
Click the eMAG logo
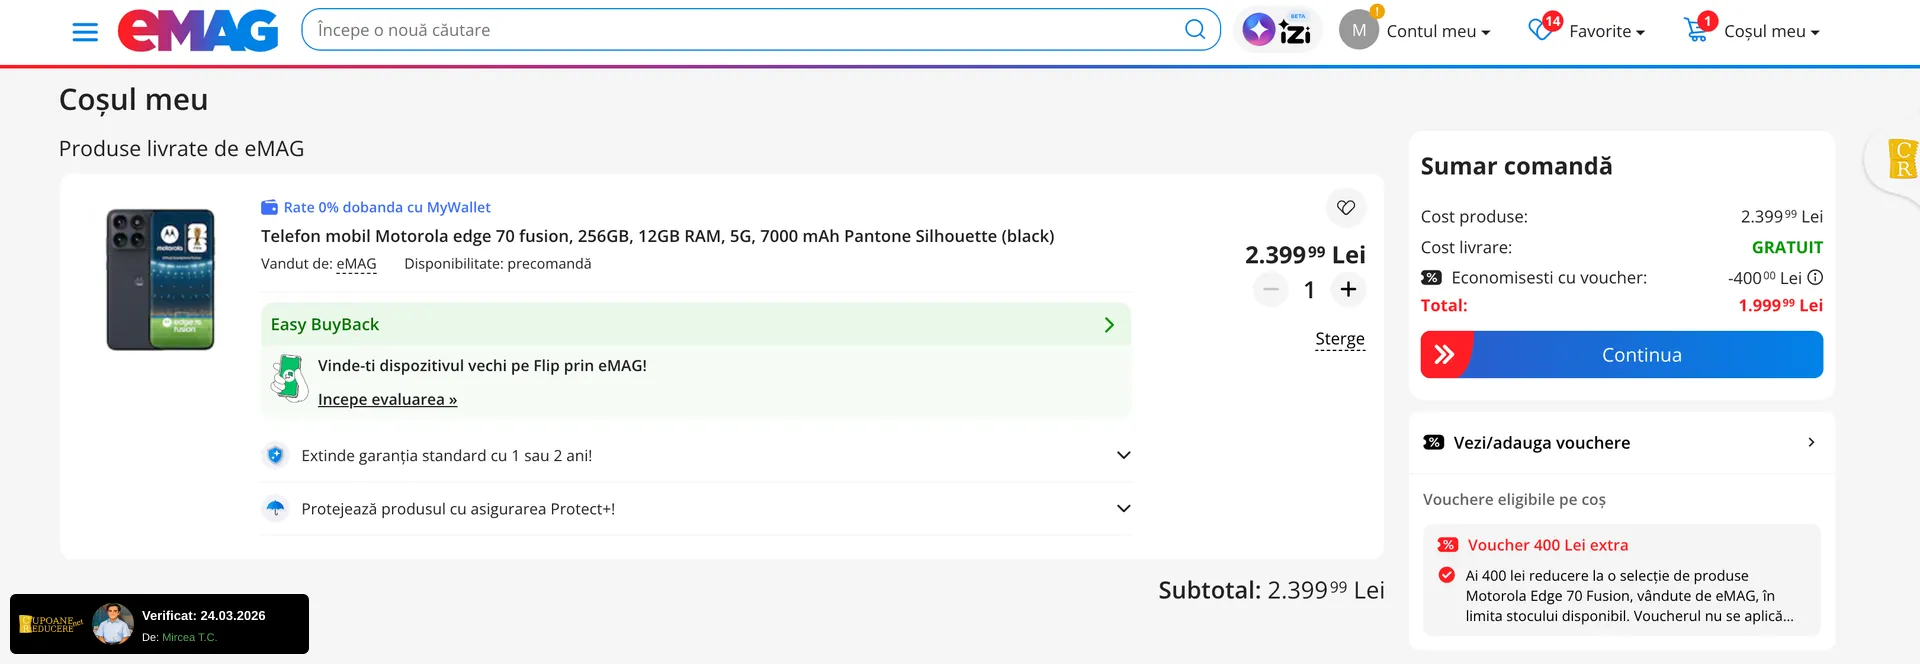coord(198,31)
